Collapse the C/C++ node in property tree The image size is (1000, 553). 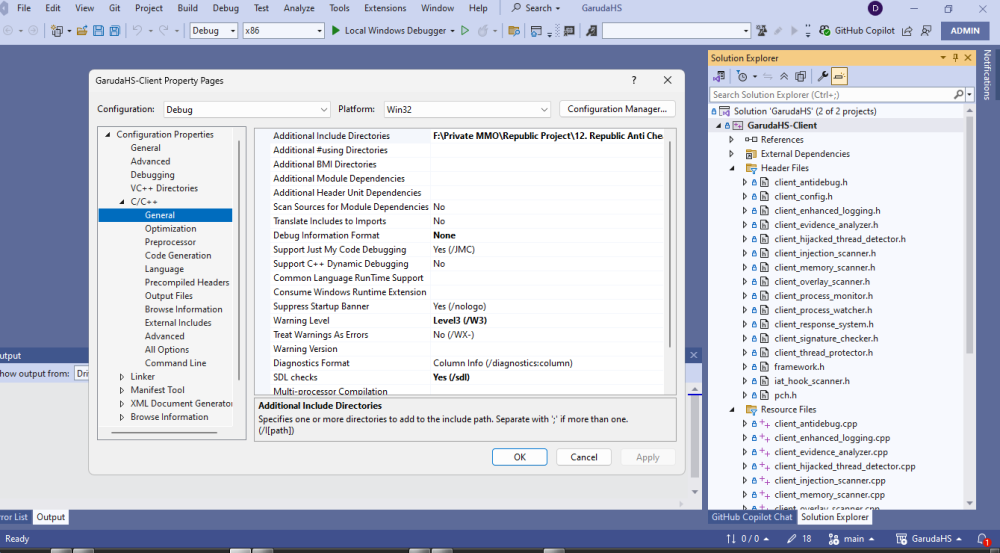(x=122, y=202)
